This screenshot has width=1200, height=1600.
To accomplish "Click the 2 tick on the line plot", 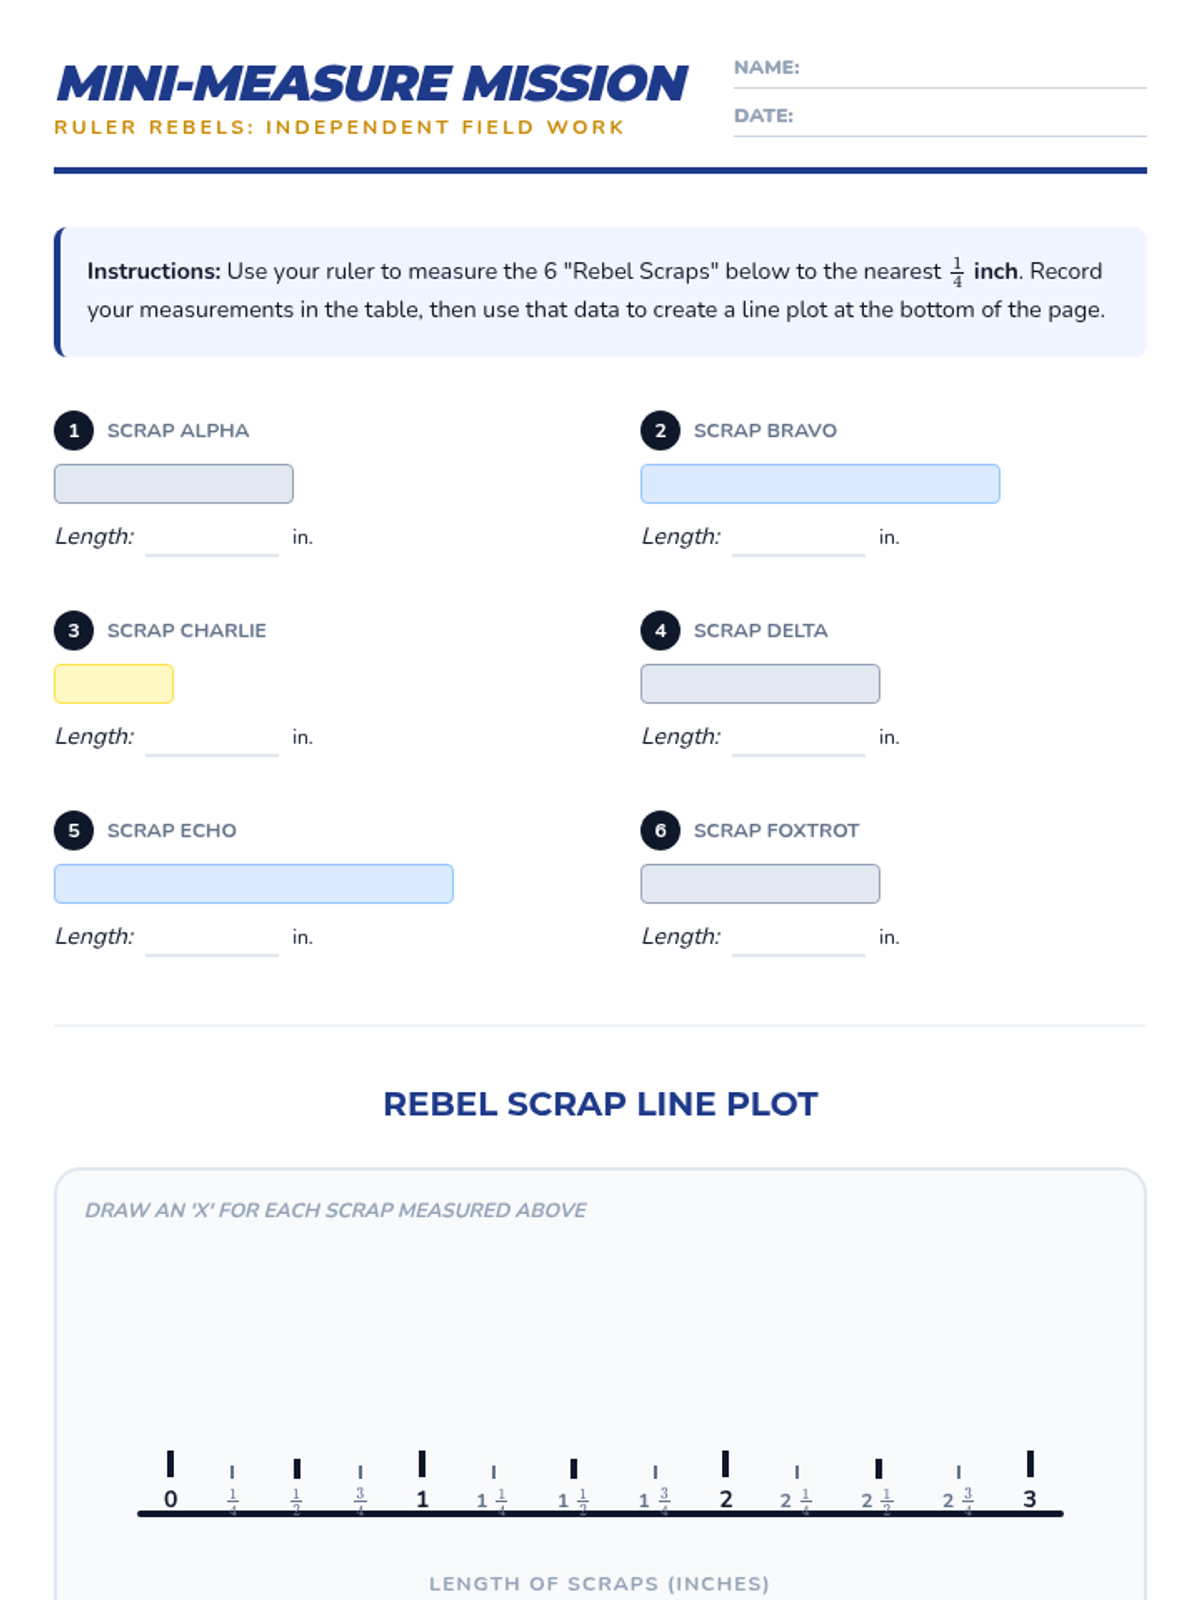I will click(x=725, y=1465).
